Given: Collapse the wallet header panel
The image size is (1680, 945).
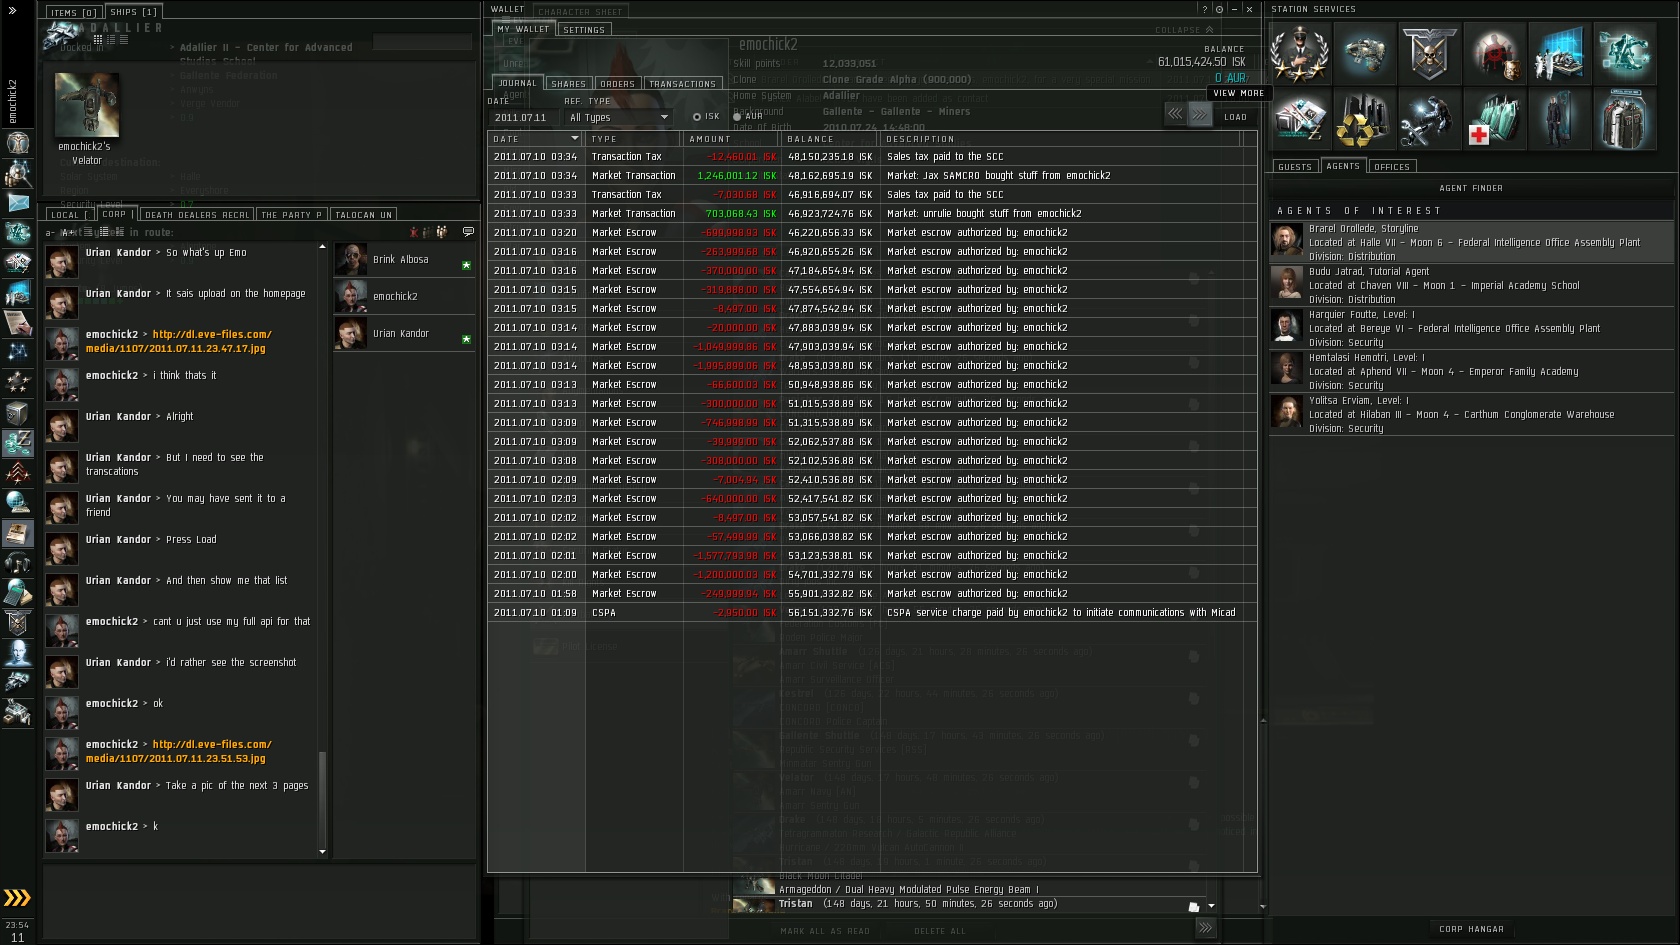Looking at the screenshot, I should [1185, 30].
